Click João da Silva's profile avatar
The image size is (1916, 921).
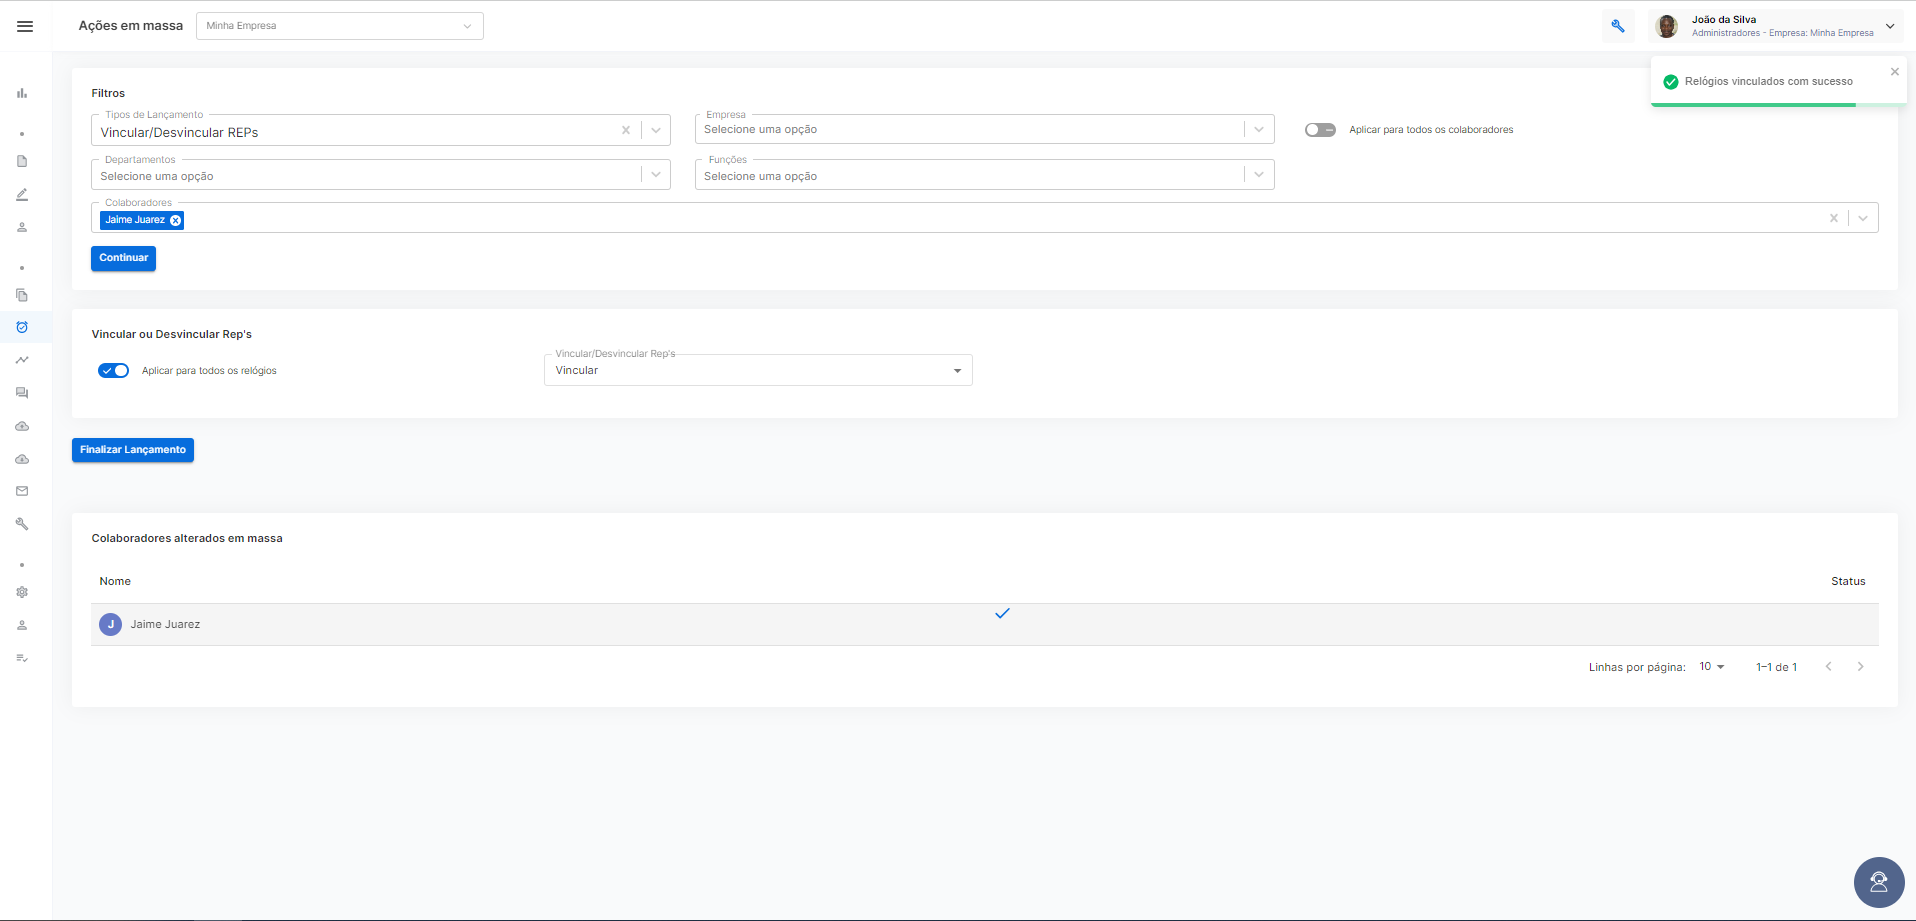pos(1667,26)
